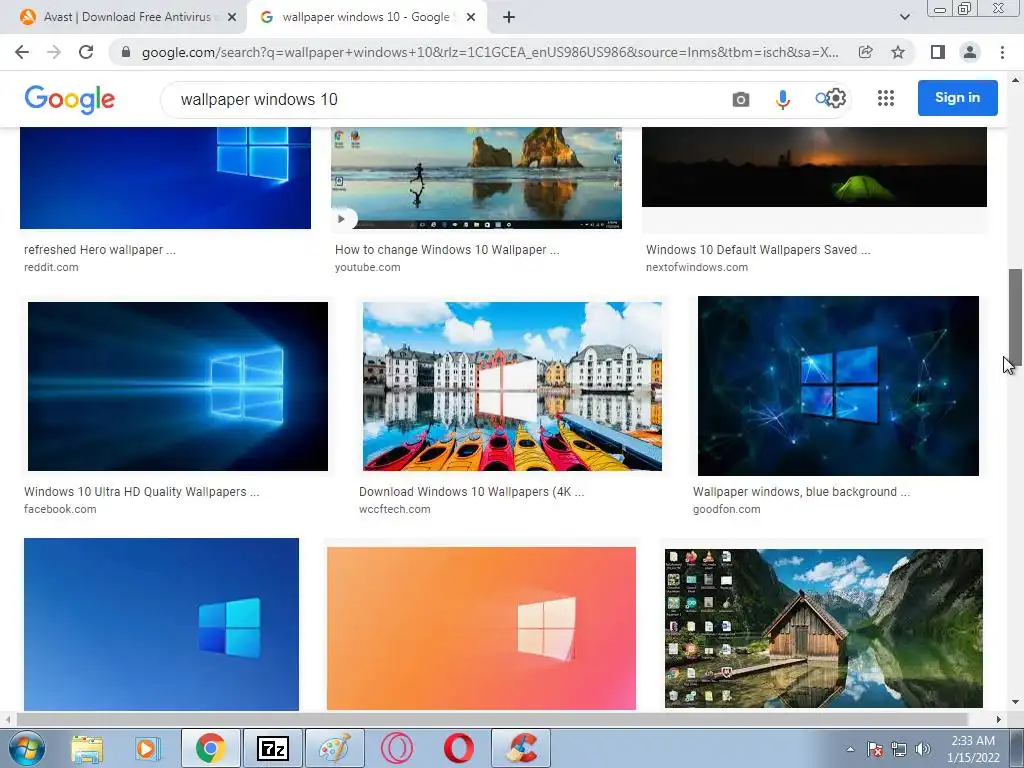
Task: Open the light blue Windows logo wallpaper
Action: [161, 624]
